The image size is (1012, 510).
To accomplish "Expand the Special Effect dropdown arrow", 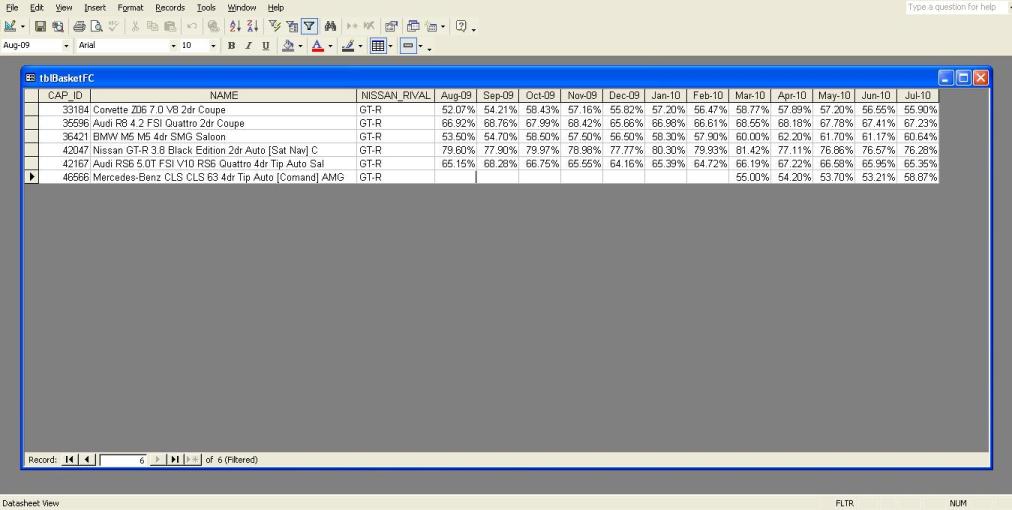I will pyautogui.click(x=421, y=46).
